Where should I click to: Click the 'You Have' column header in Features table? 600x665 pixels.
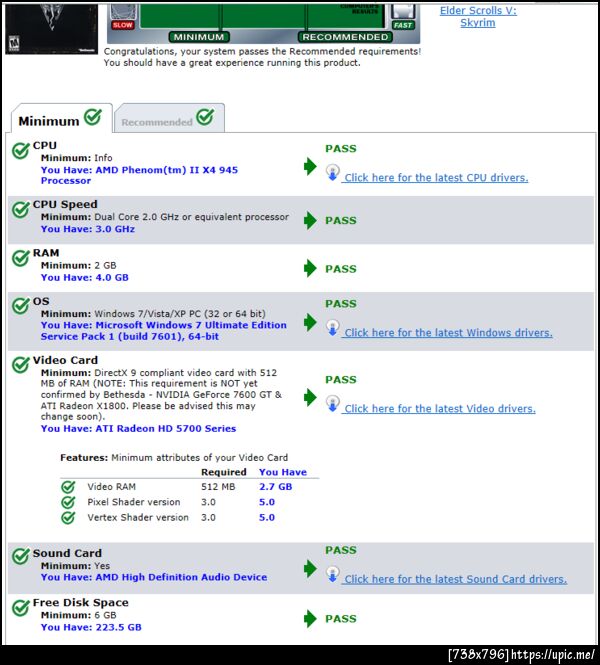point(283,472)
